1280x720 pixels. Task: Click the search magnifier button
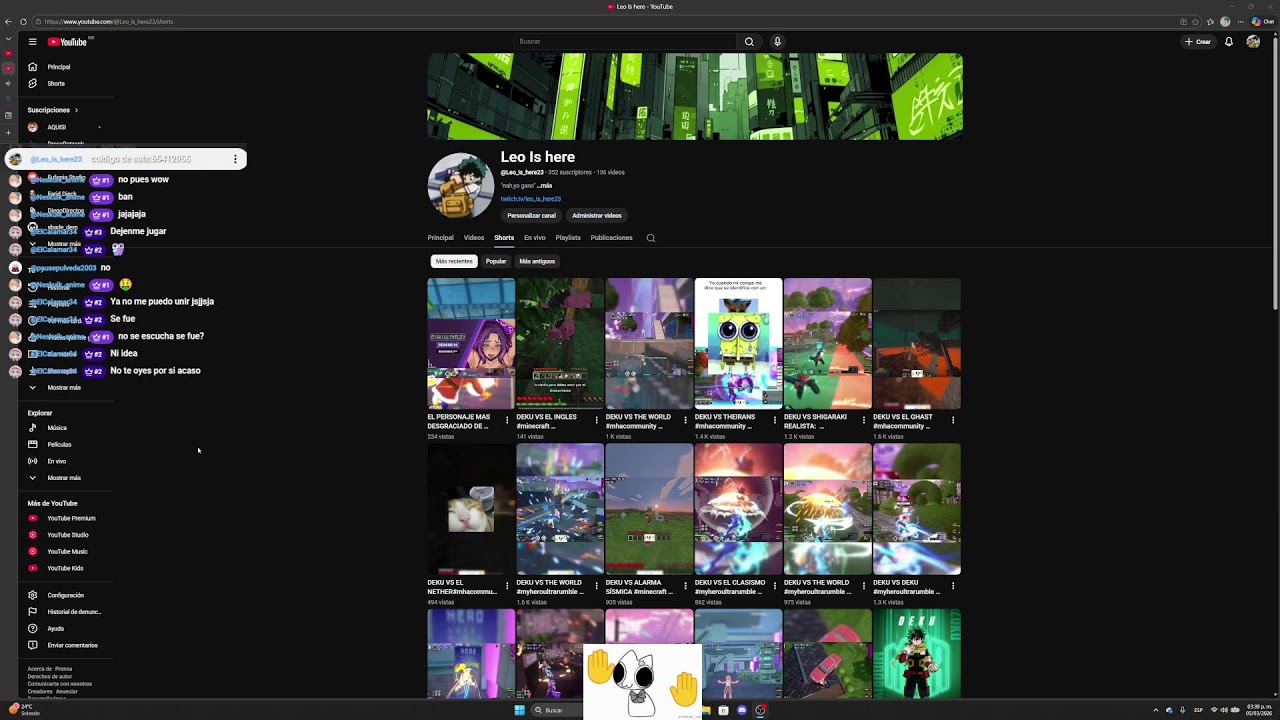748,42
